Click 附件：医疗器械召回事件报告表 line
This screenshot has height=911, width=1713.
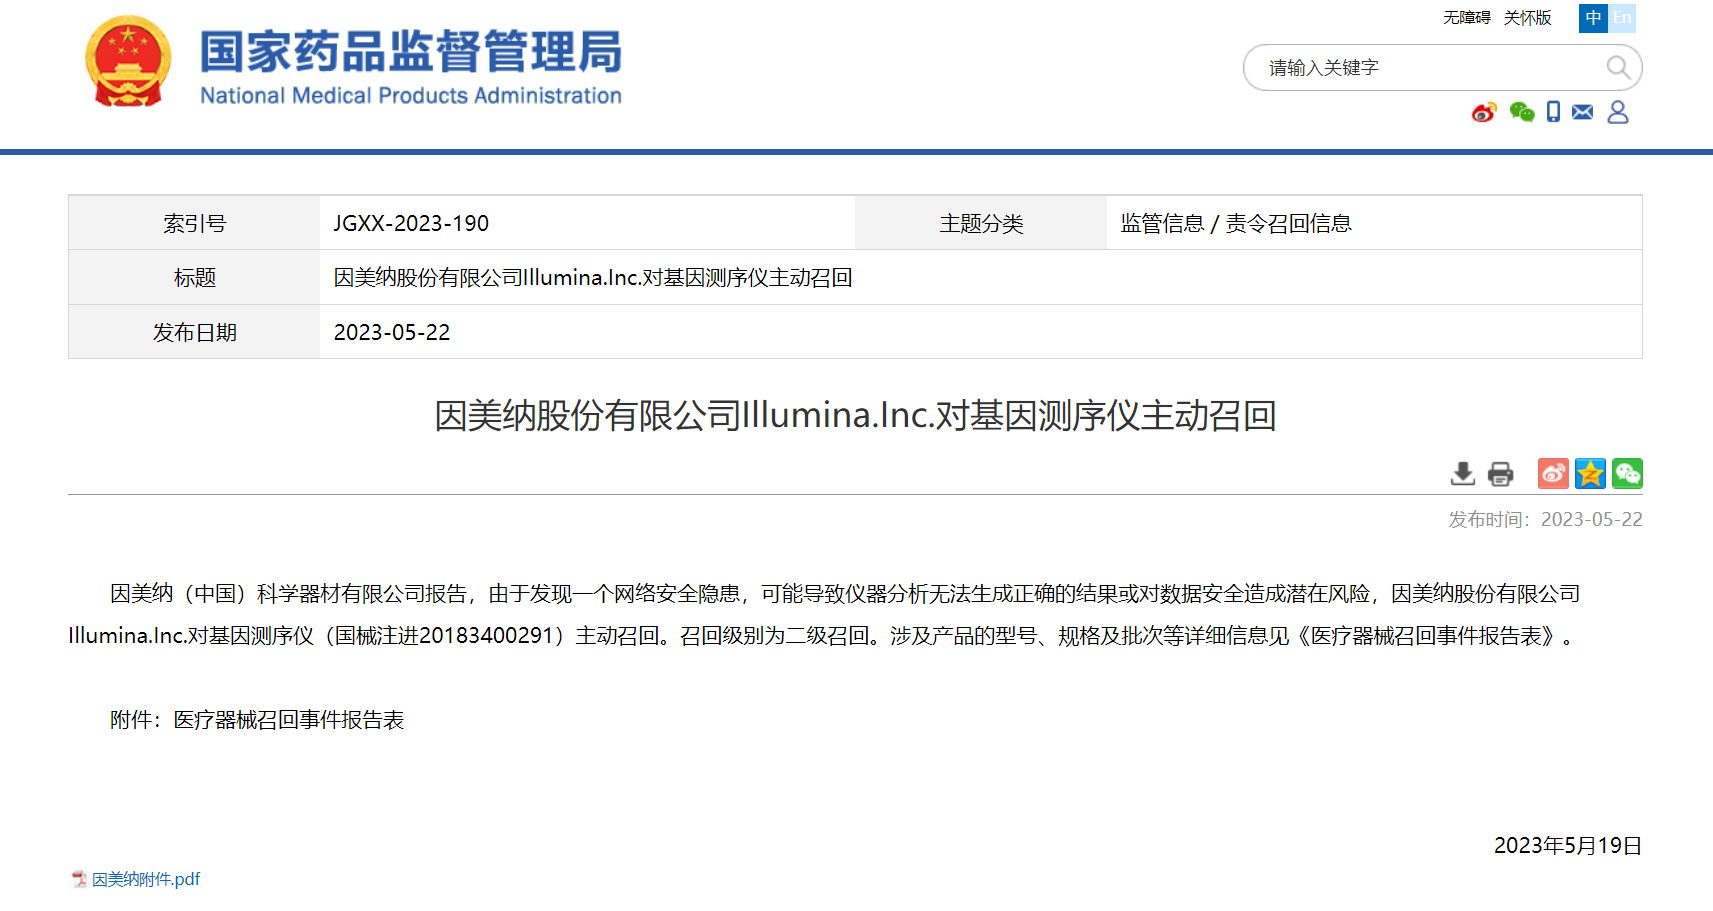pyautogui.click(x=257, y=720)
